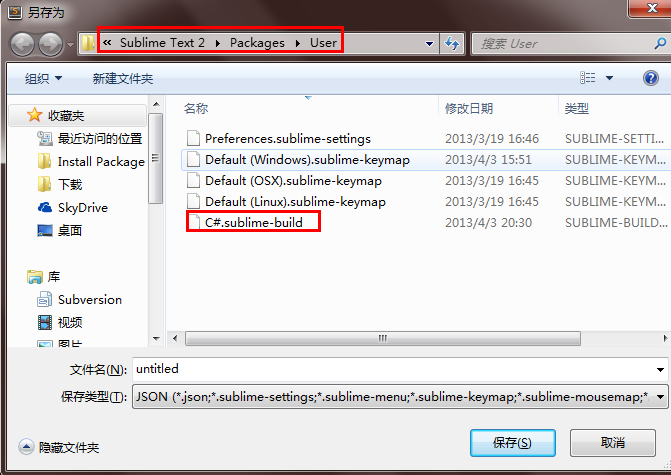Click the horizontal scrollbar in file list
The image size is (671, 475).
tap(383, 338)
